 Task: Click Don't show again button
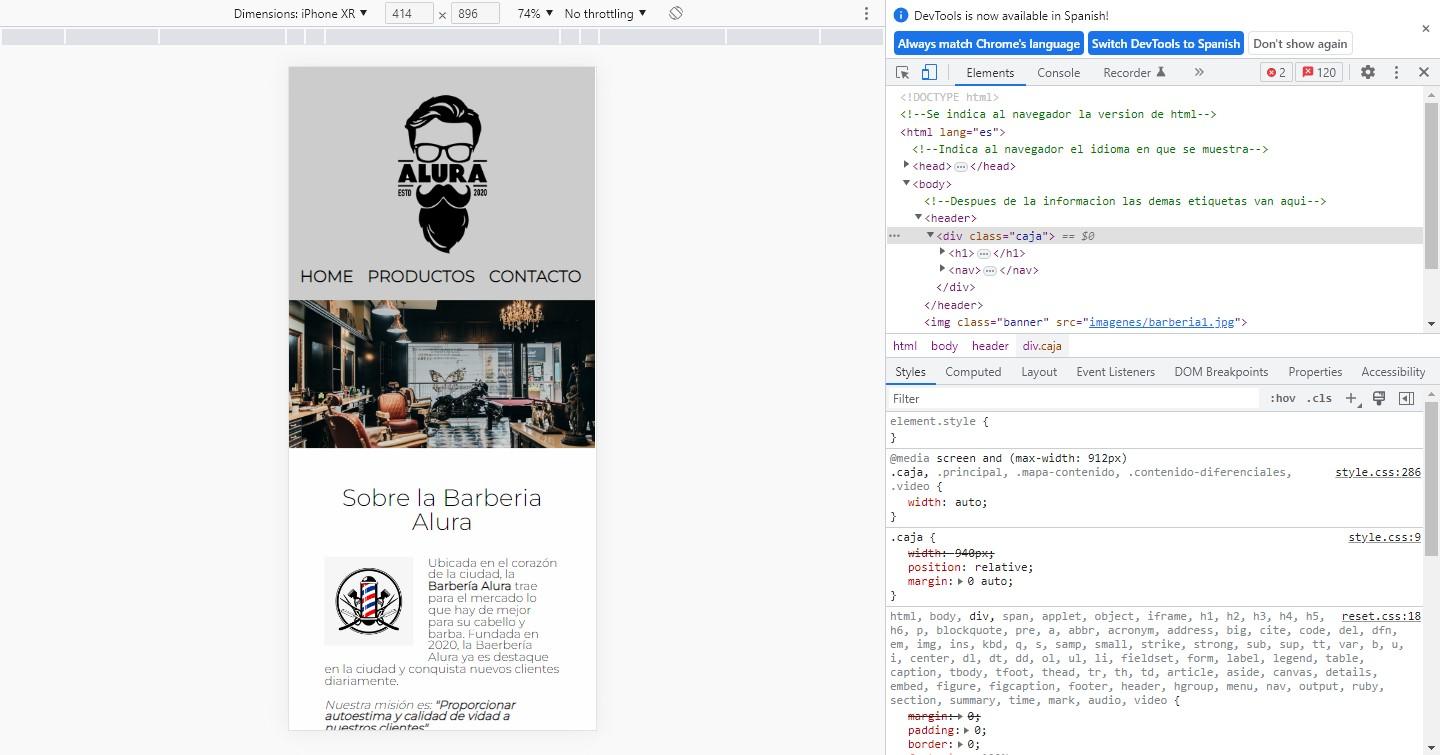pos(1300,43)
